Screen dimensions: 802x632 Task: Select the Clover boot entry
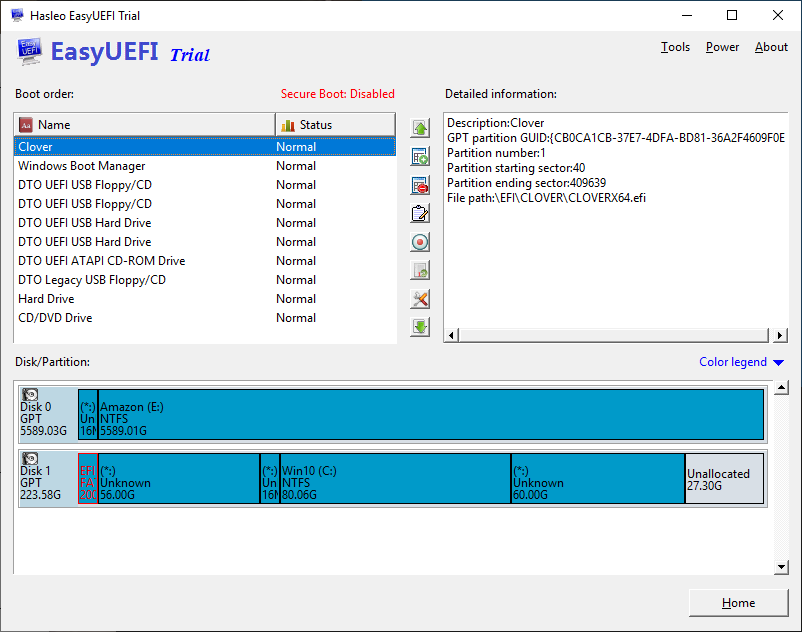pos(205,147)
